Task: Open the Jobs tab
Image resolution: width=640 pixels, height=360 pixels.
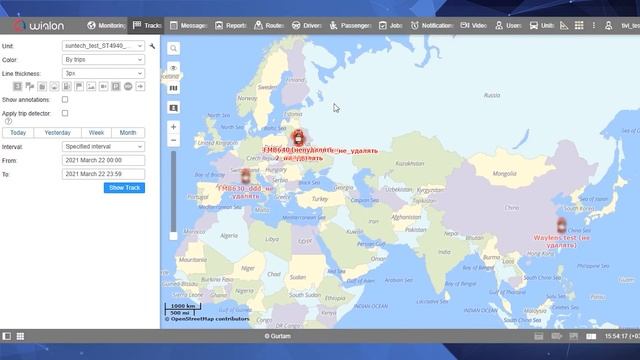Action: (x=390, y=25)
